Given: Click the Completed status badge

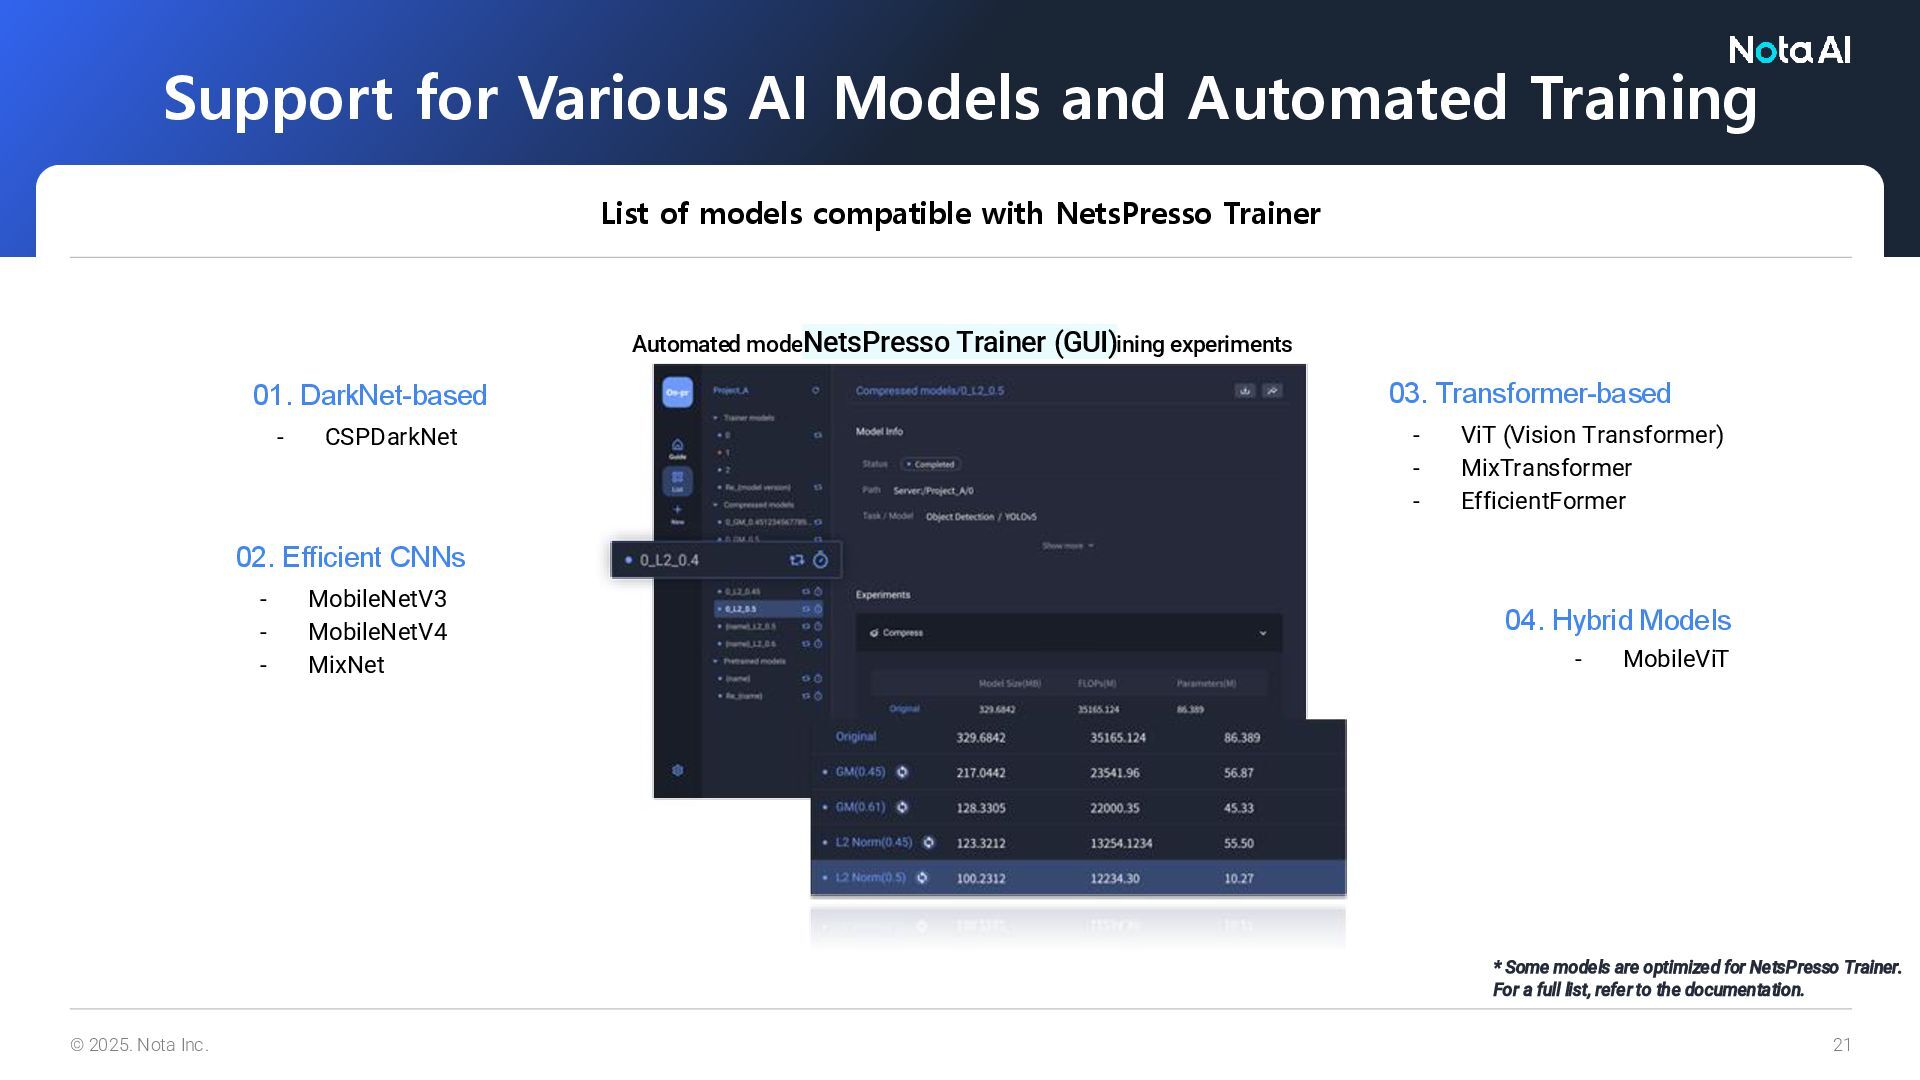Looking at the screenshot, I should click(931, 464).
